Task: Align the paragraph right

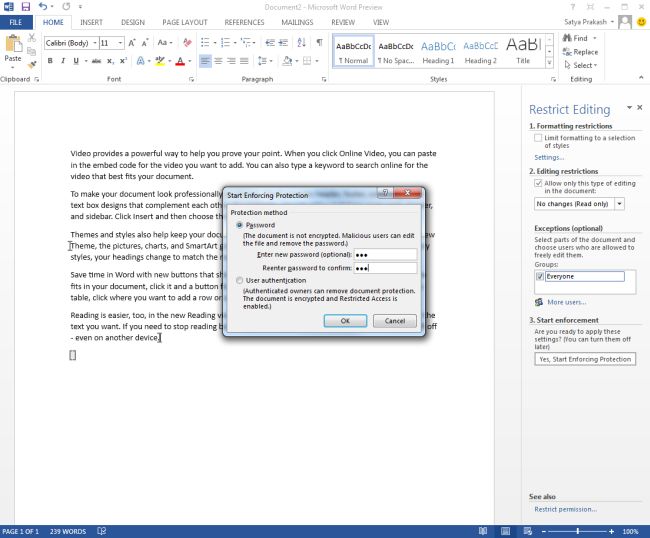Action: coord(231,61)
